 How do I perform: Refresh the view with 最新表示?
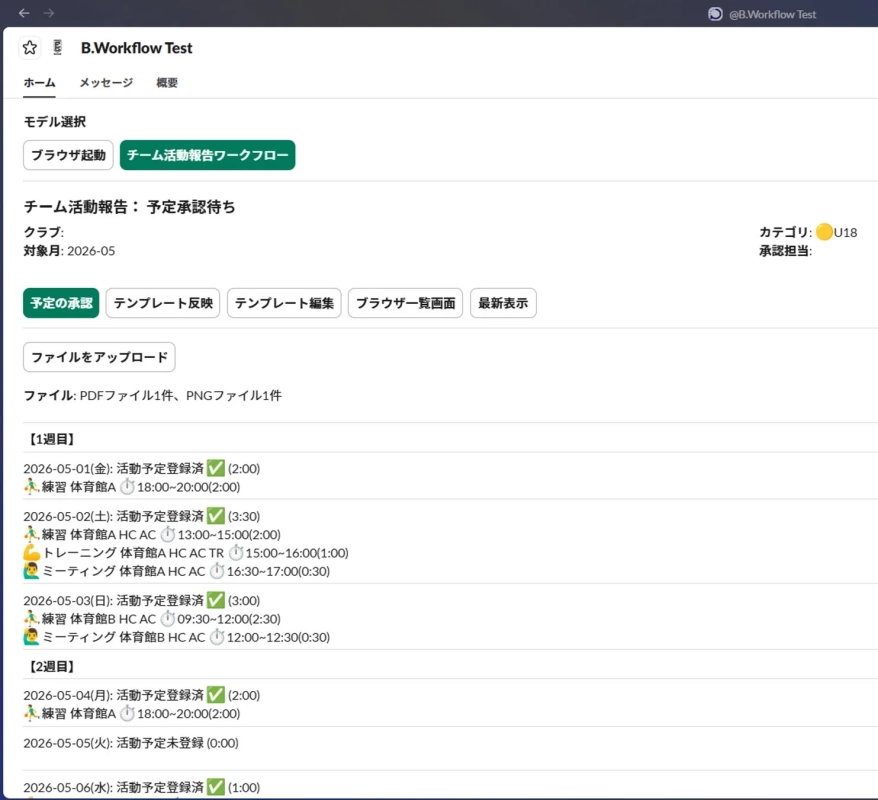coord(503,303)
